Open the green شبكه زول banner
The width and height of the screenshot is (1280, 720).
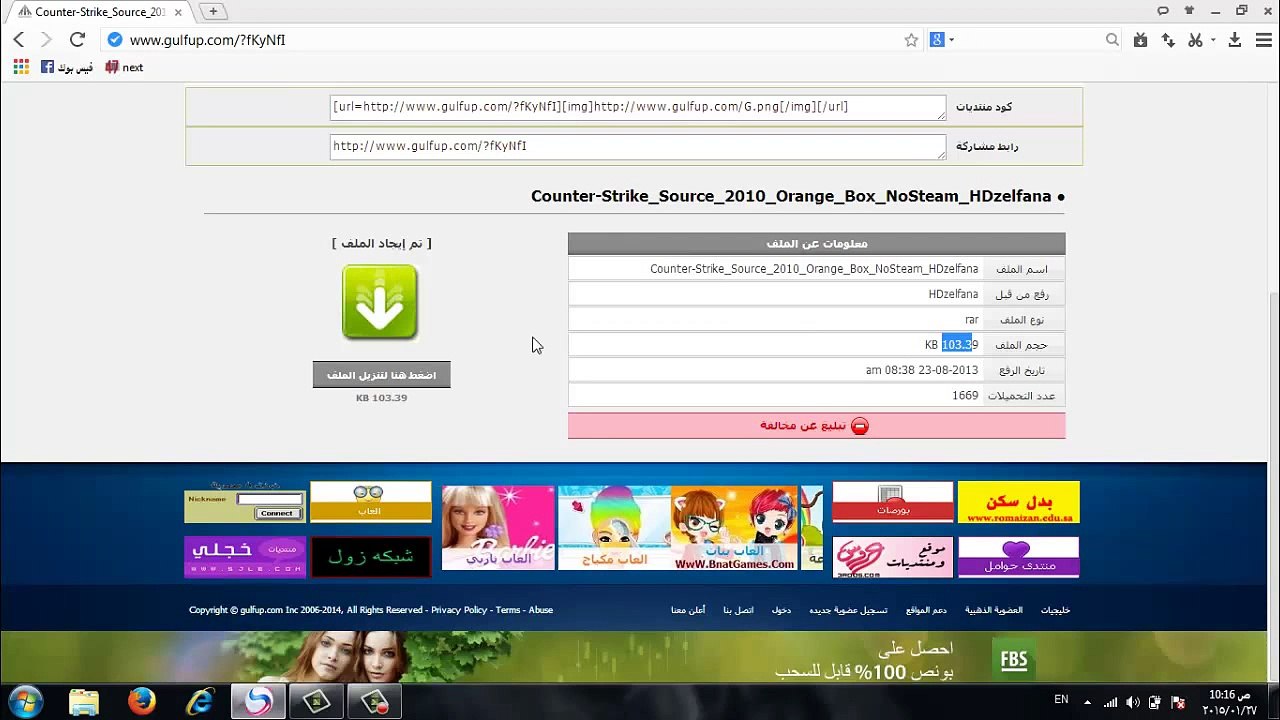click(x=371, y=557)
